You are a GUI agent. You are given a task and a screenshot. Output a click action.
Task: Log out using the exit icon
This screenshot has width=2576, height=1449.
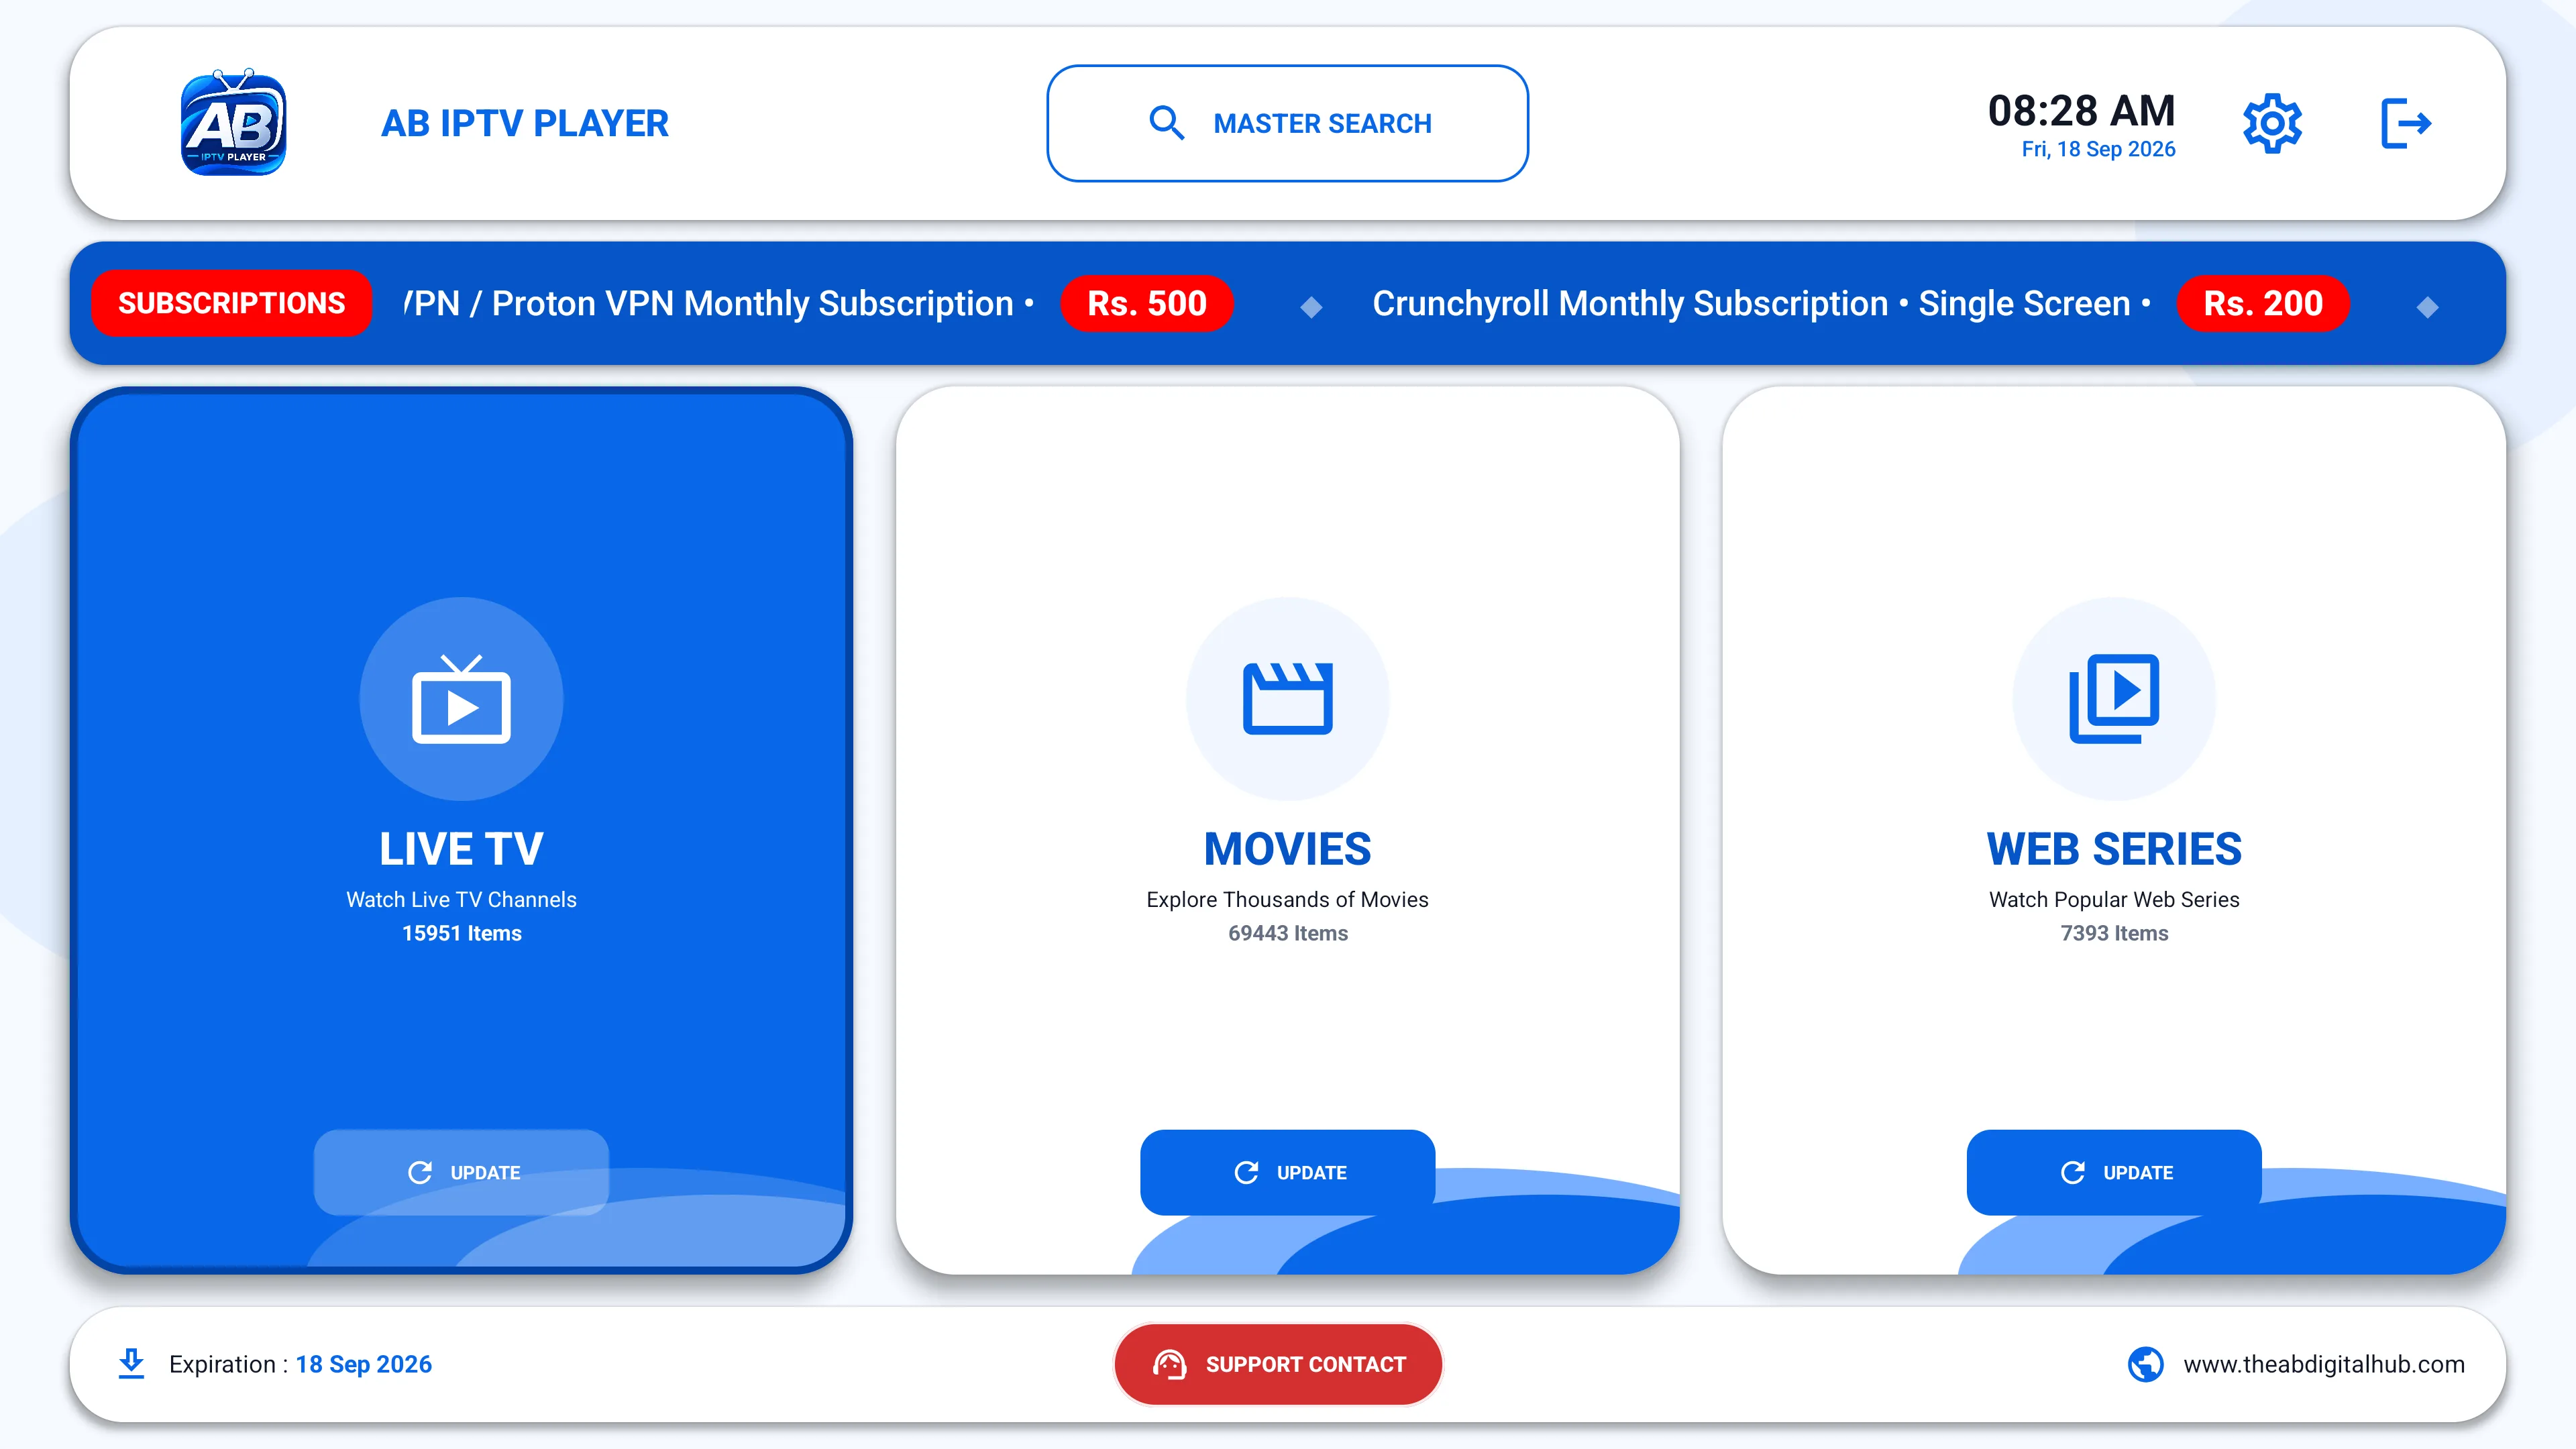[x=2406, y=123]
